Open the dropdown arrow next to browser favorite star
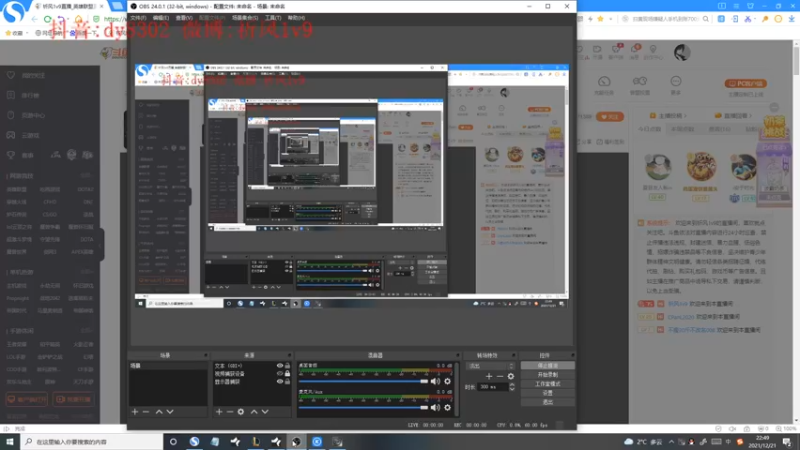 click(x=610, y=19)
